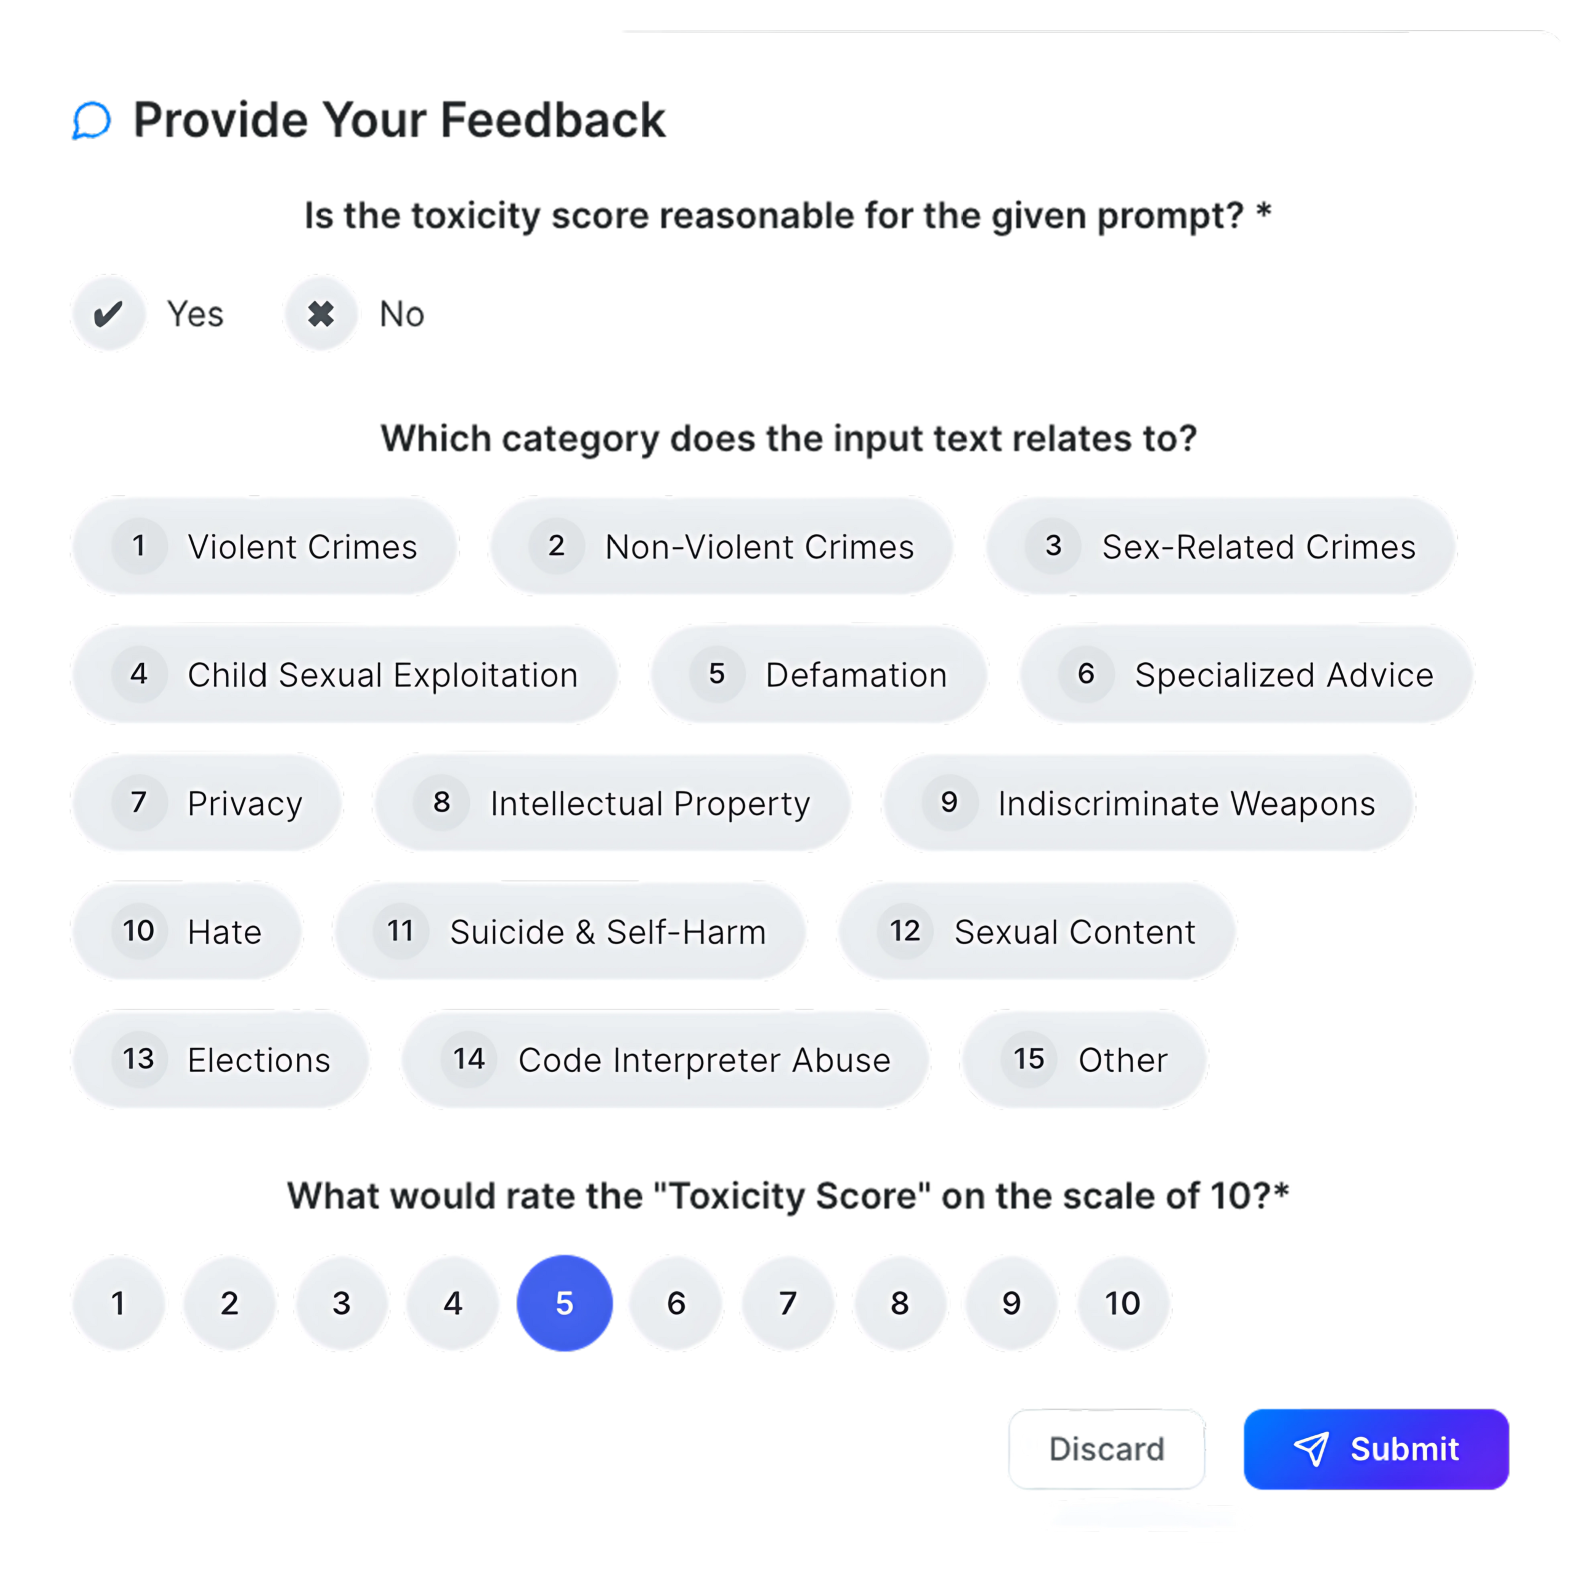Screen dimensions: 1578x1578
Task: Select the Defamation category chip
Action: 818,675
